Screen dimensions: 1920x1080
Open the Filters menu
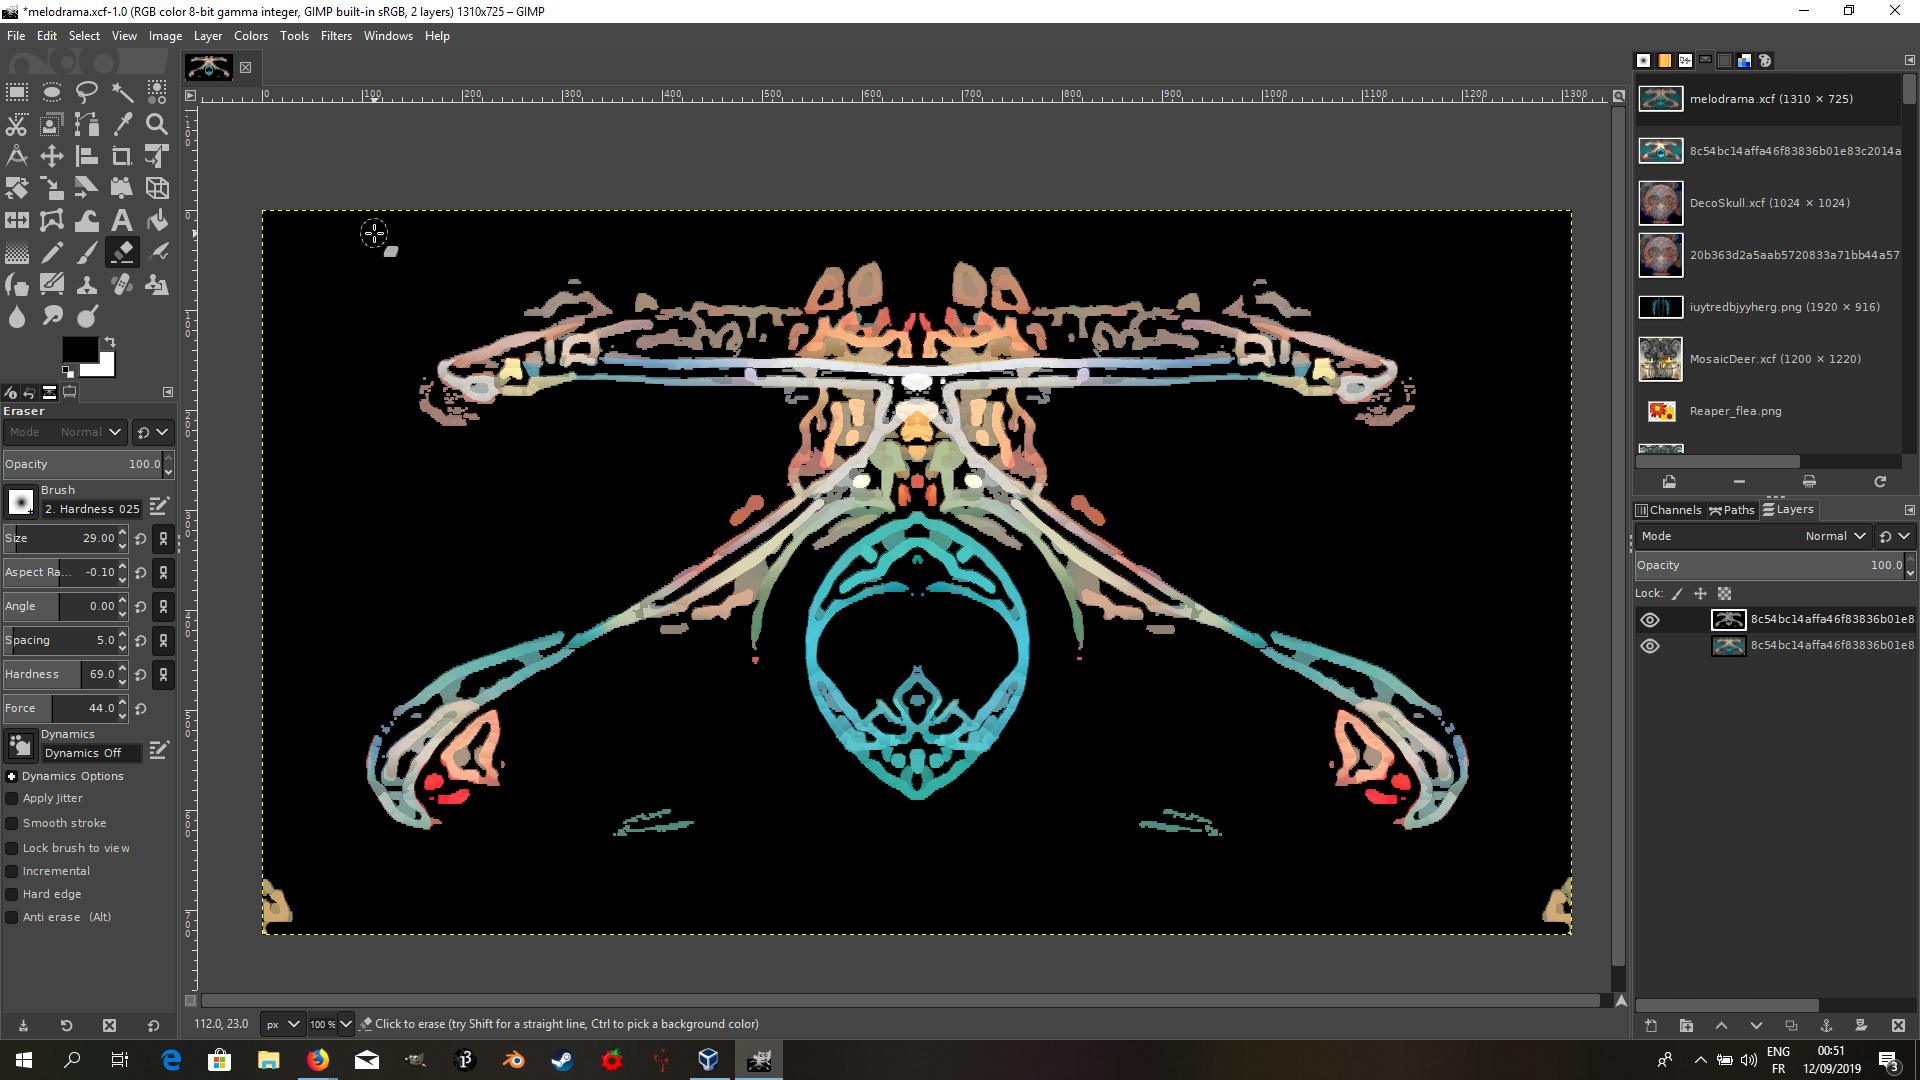(336, 35)
